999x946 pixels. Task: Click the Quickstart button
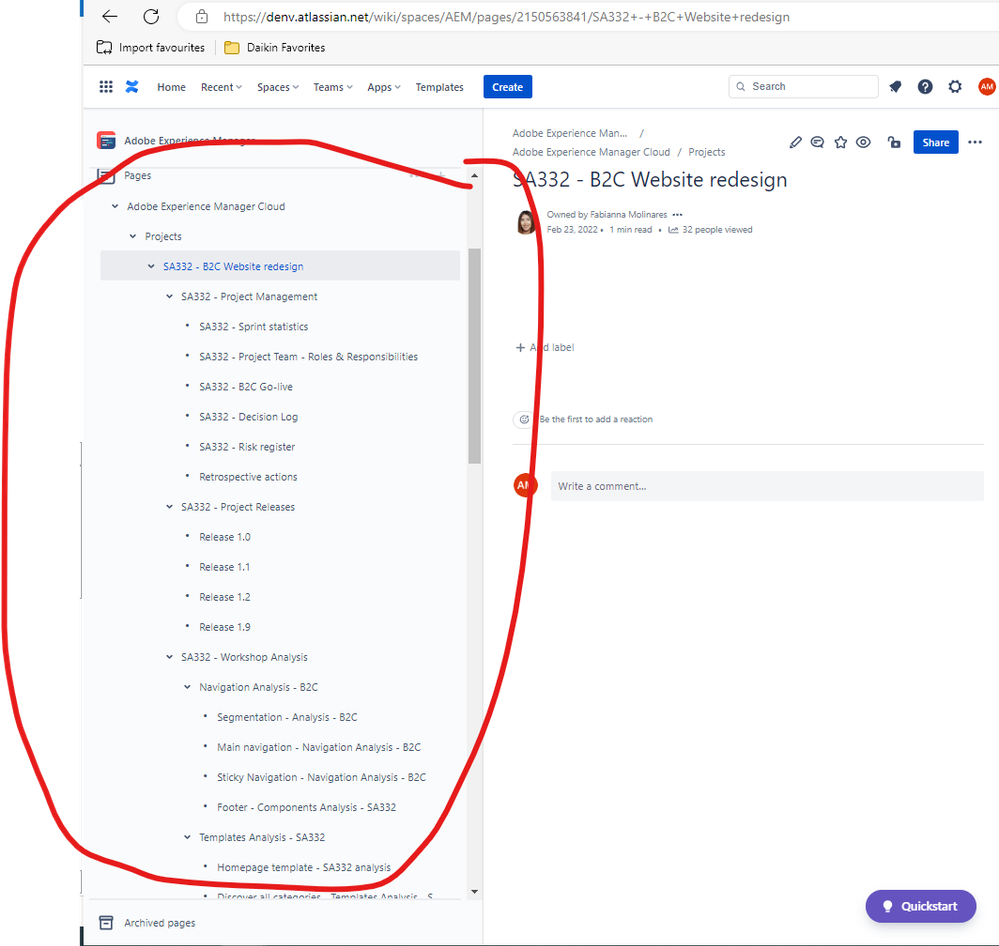pos(920,906)
